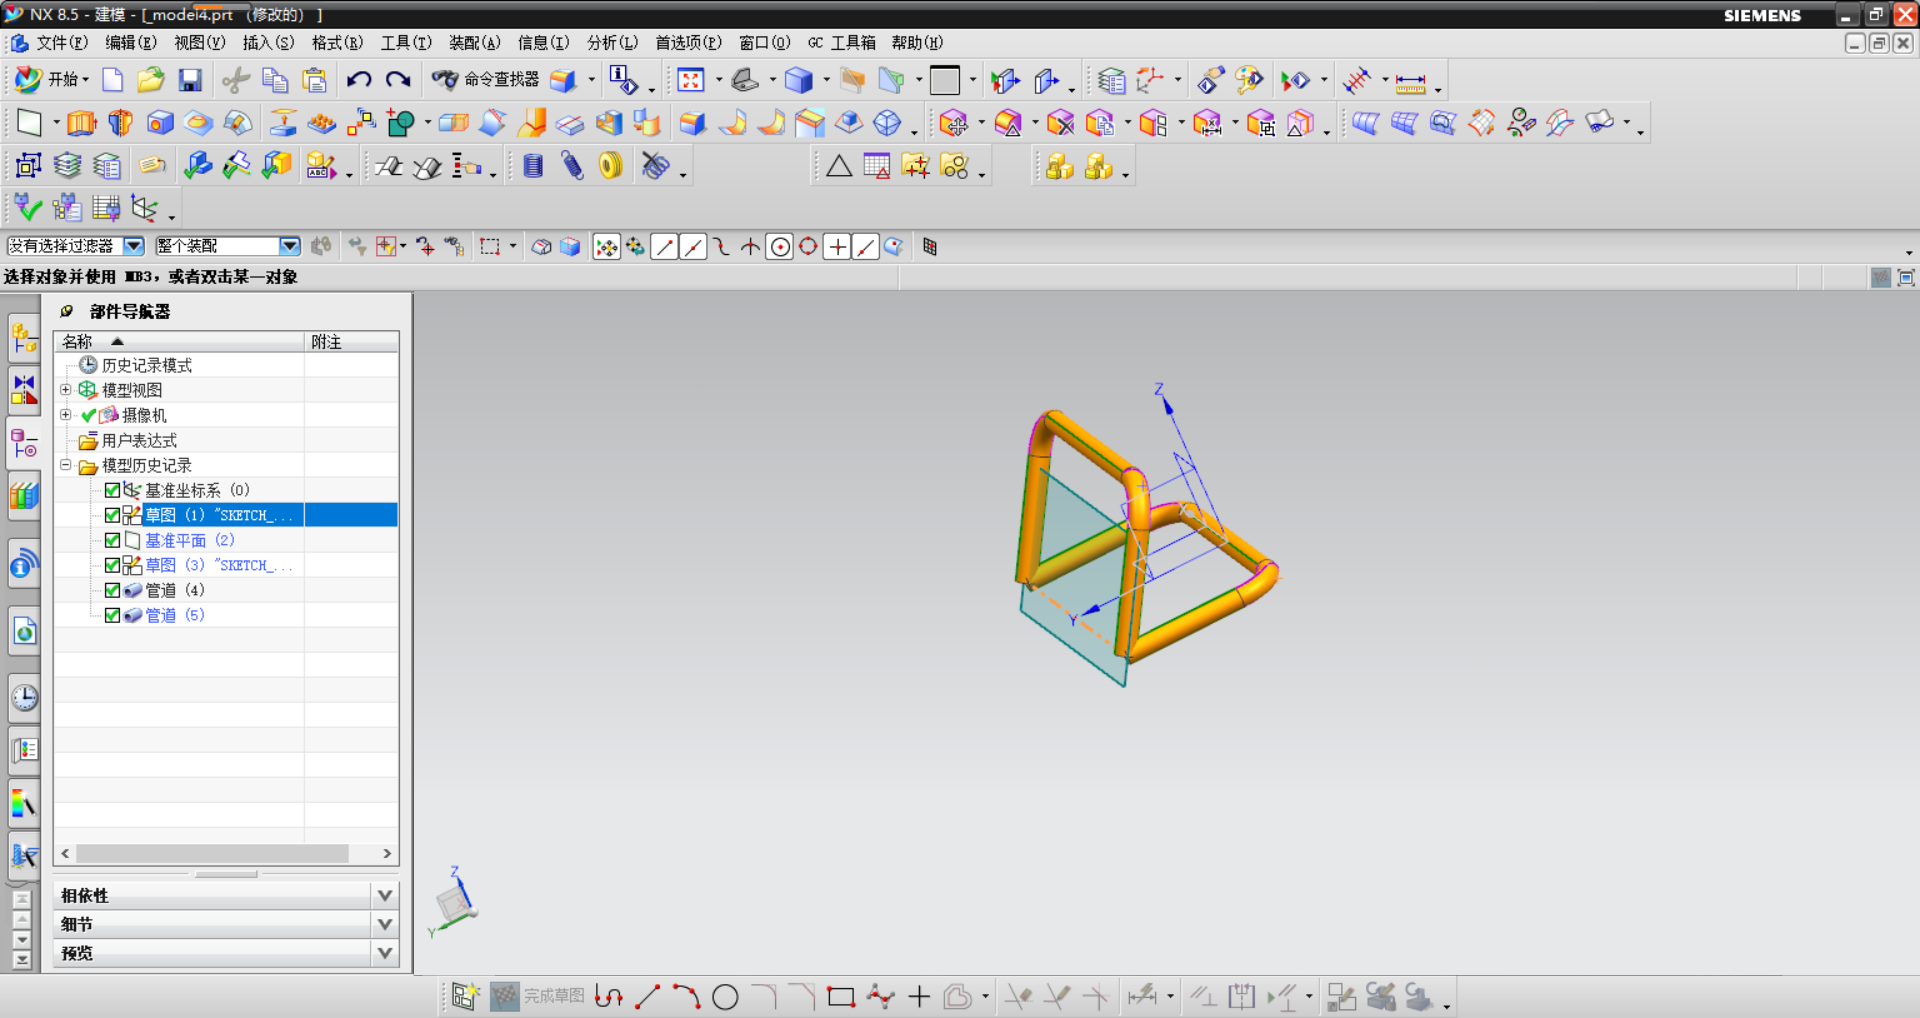Select the Arc sketch tool
The image size is (1920, 1018).
tap(686, 996)
